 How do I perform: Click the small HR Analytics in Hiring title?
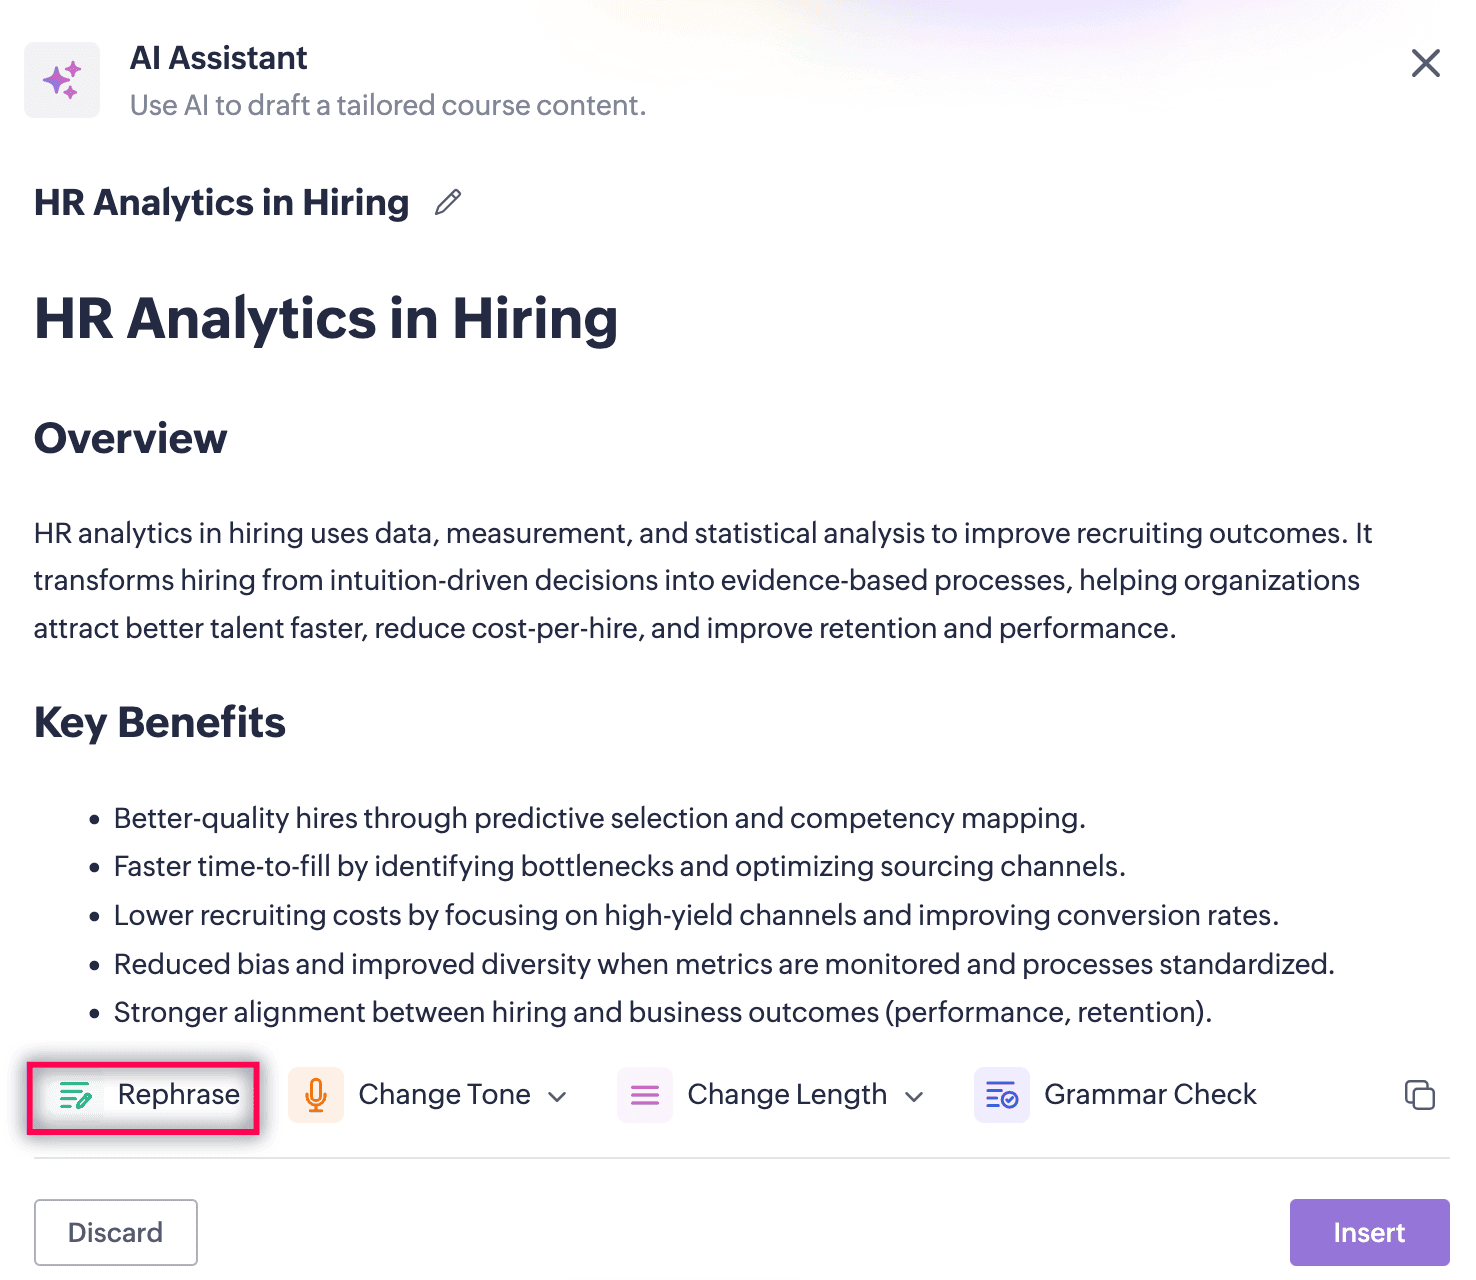tap(221, 203)
